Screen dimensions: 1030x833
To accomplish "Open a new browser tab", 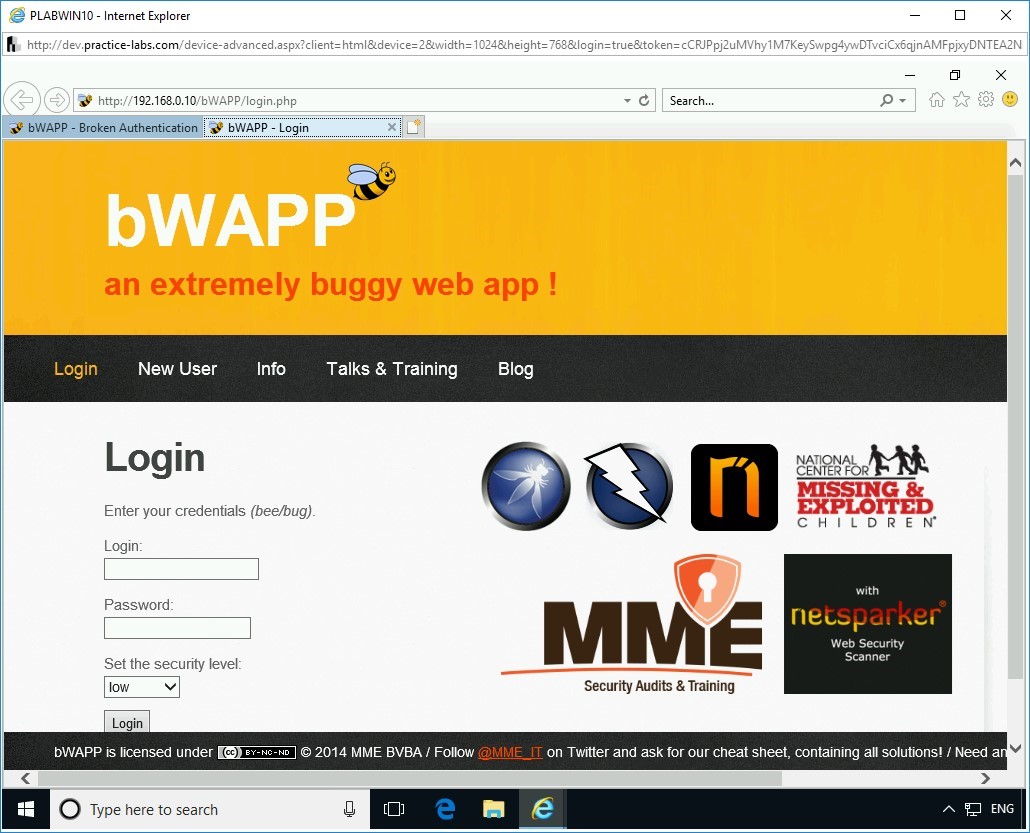I will [x=414, y=126].
